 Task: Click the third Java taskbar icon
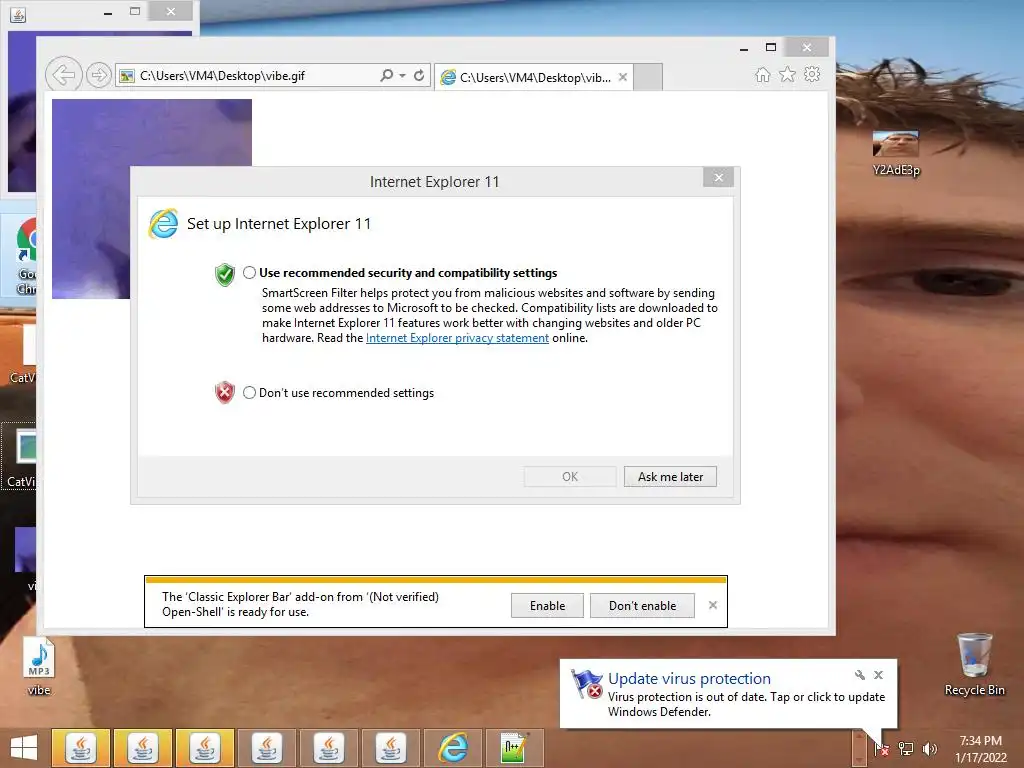click(x=204, y=748)
